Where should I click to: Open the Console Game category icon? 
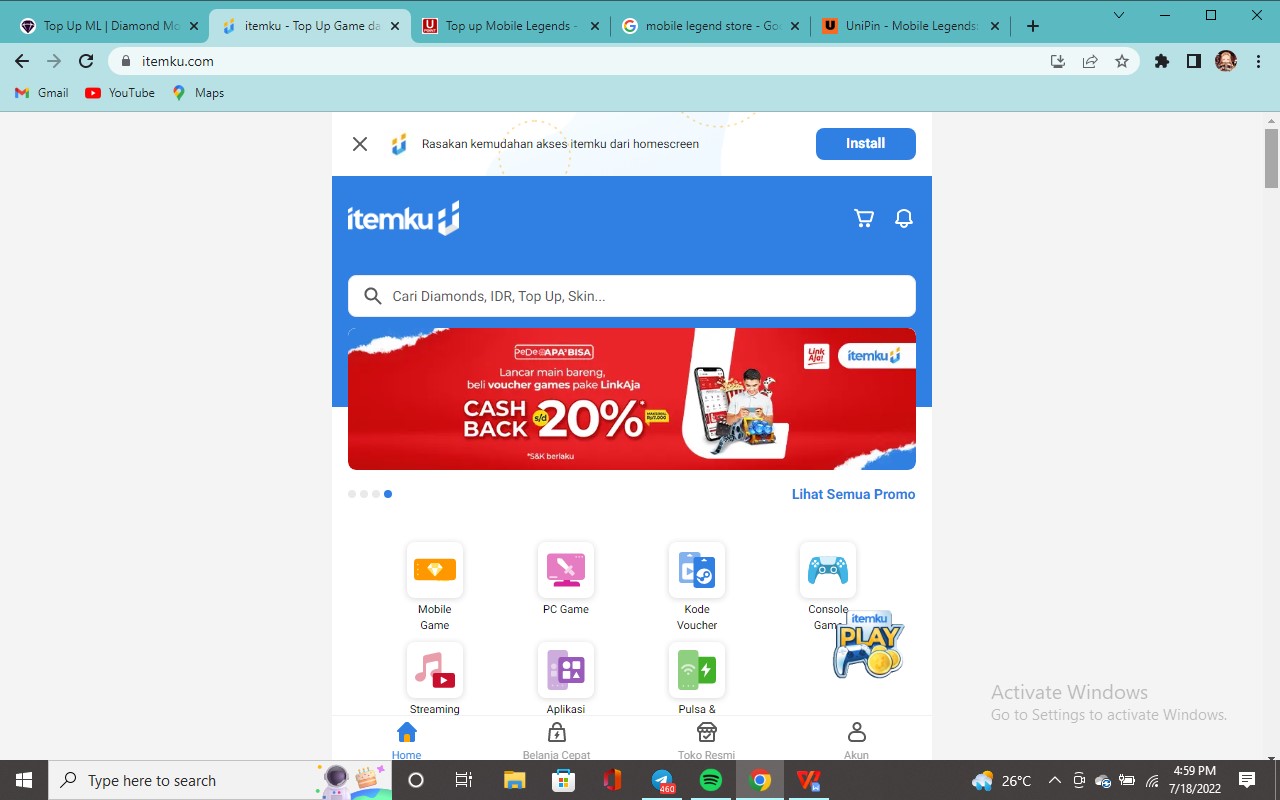(x=827, y=570)
